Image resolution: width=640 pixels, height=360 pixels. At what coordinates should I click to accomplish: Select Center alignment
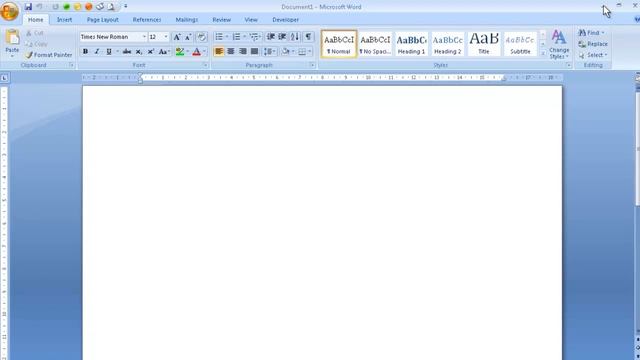pyautogui.click(x=231, y=51)
